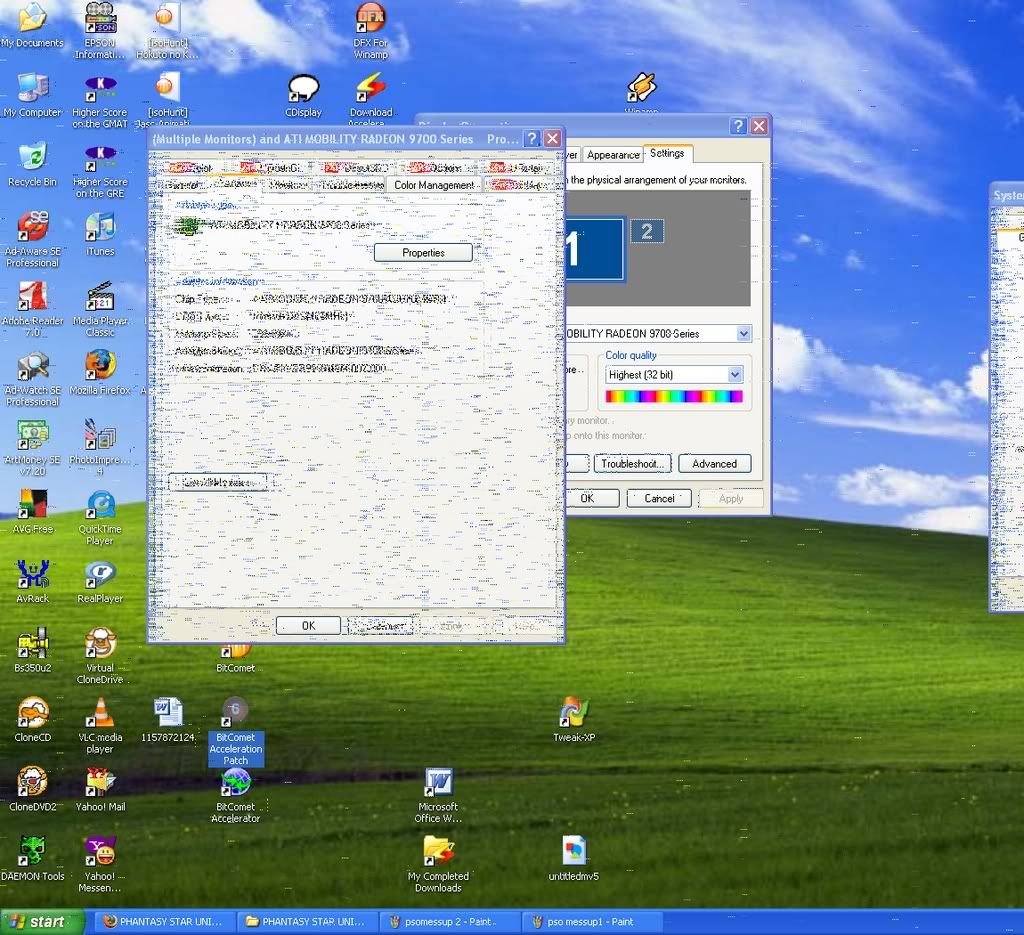
Task: Open the BitComet Accelerator shortcut
Action: click(x=236, y=795)
